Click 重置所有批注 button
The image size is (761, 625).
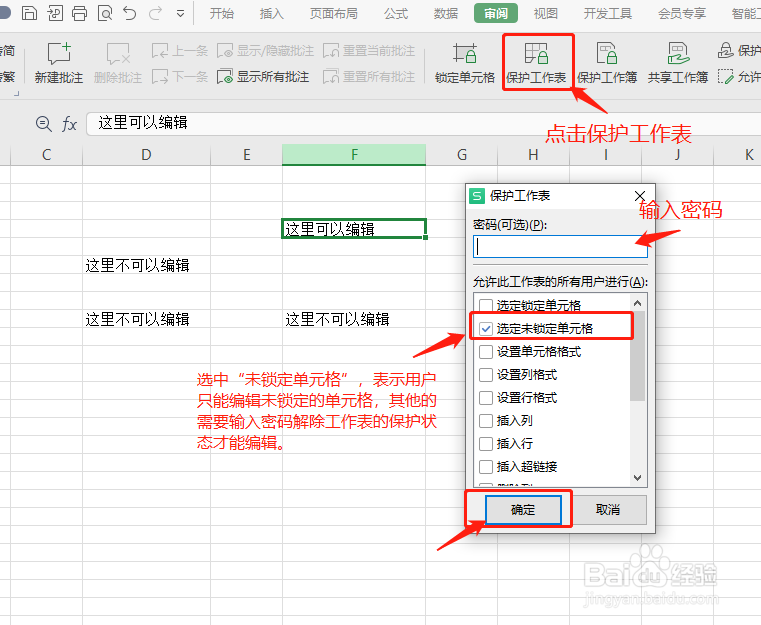coord(369,77)
